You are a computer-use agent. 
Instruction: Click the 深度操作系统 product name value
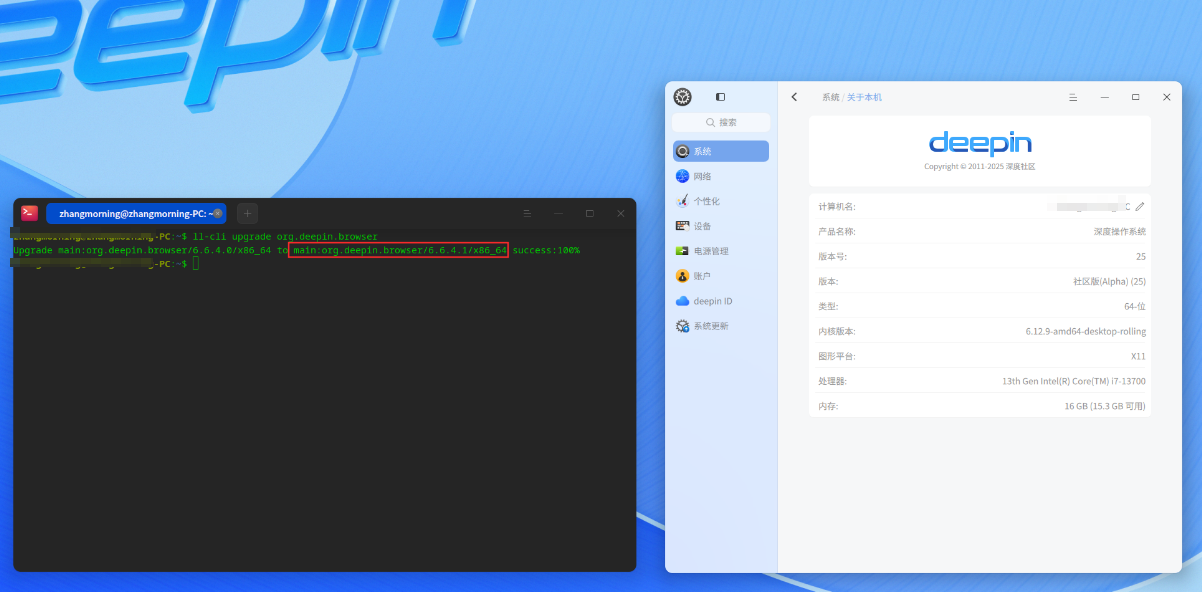(1120, 231)
